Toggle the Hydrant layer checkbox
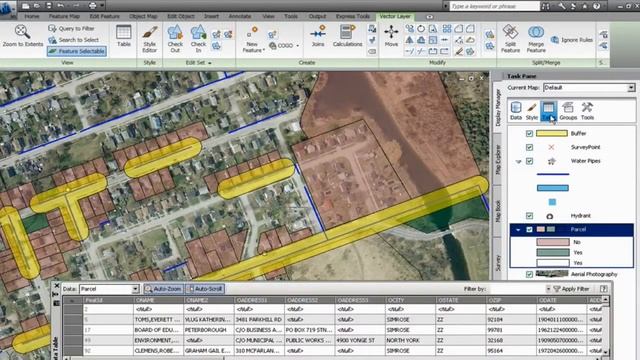640x360 pixels. [529, 216]
